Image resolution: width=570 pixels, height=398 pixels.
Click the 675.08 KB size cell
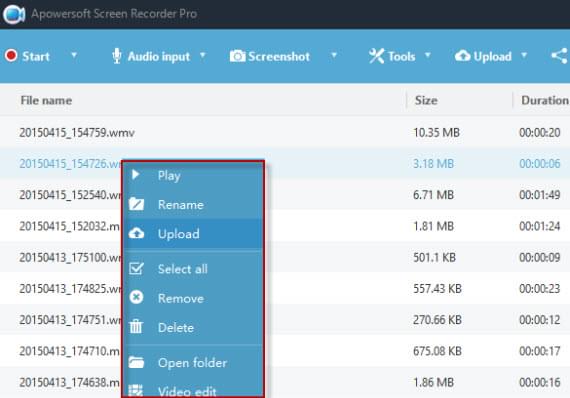[437, 351]
